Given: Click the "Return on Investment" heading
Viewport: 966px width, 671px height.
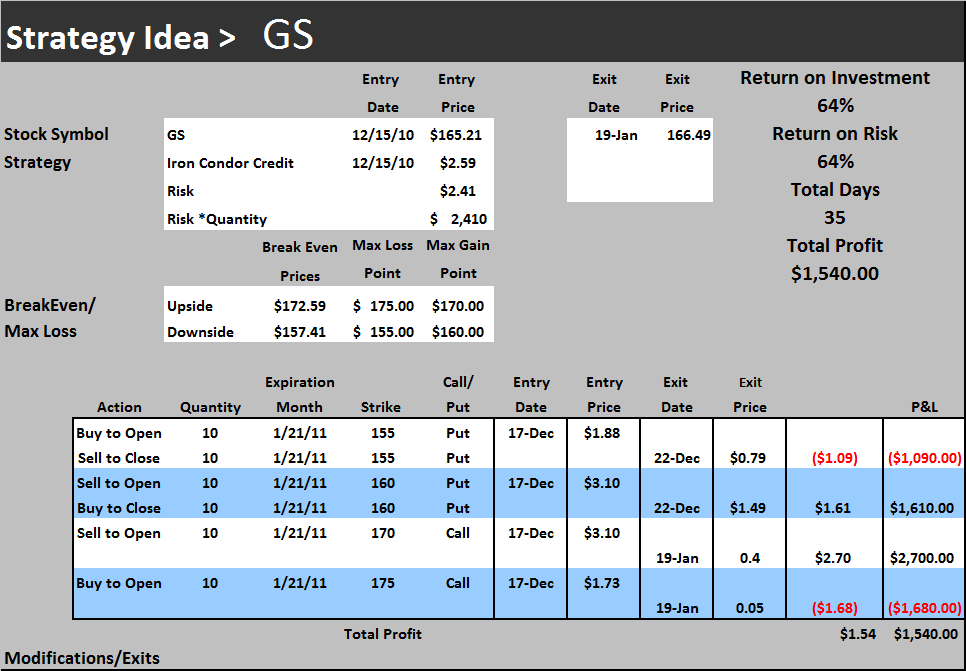Looking at the screenshot, I should click(x=835, y=78).
